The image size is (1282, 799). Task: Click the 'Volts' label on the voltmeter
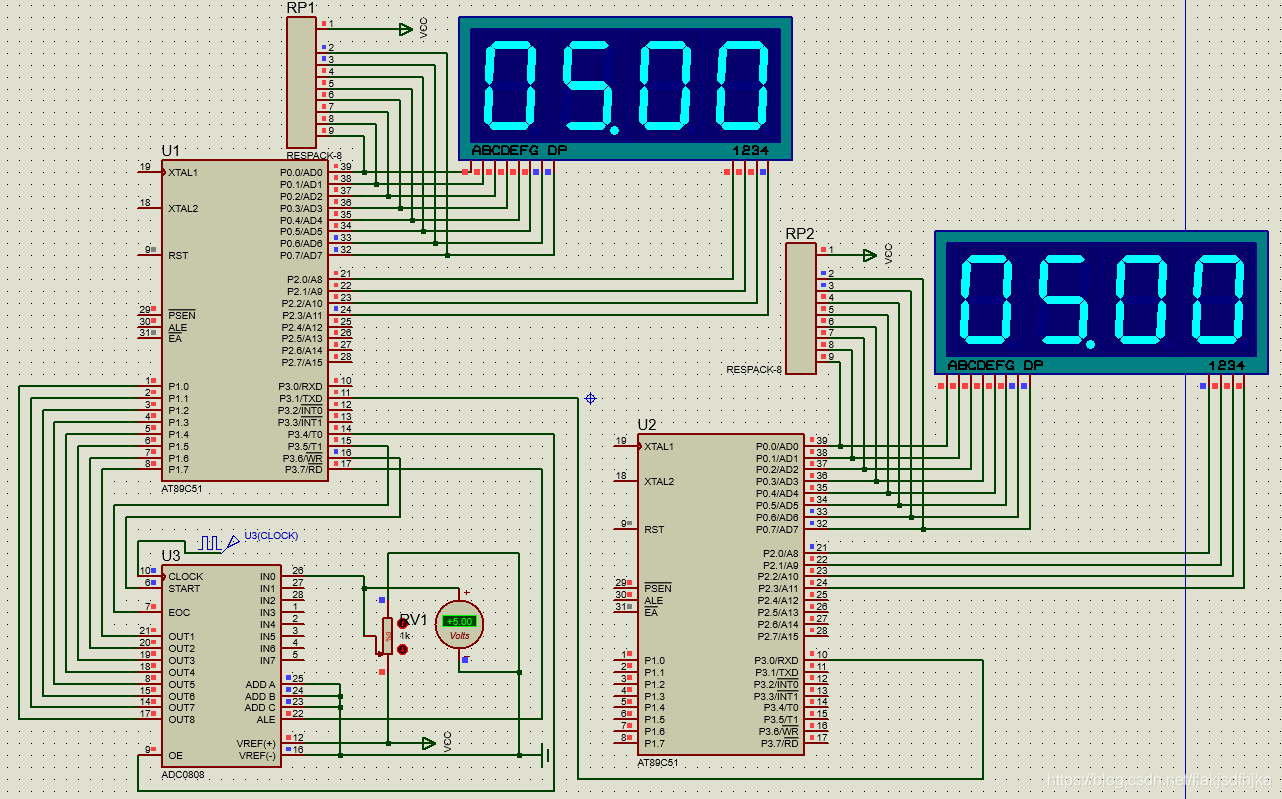tap(460, 635)
